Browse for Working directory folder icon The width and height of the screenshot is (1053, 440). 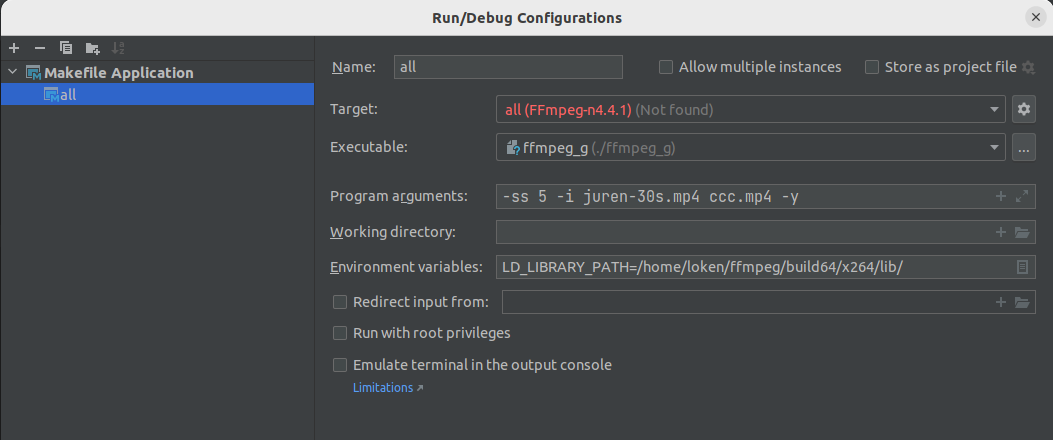1022,232
